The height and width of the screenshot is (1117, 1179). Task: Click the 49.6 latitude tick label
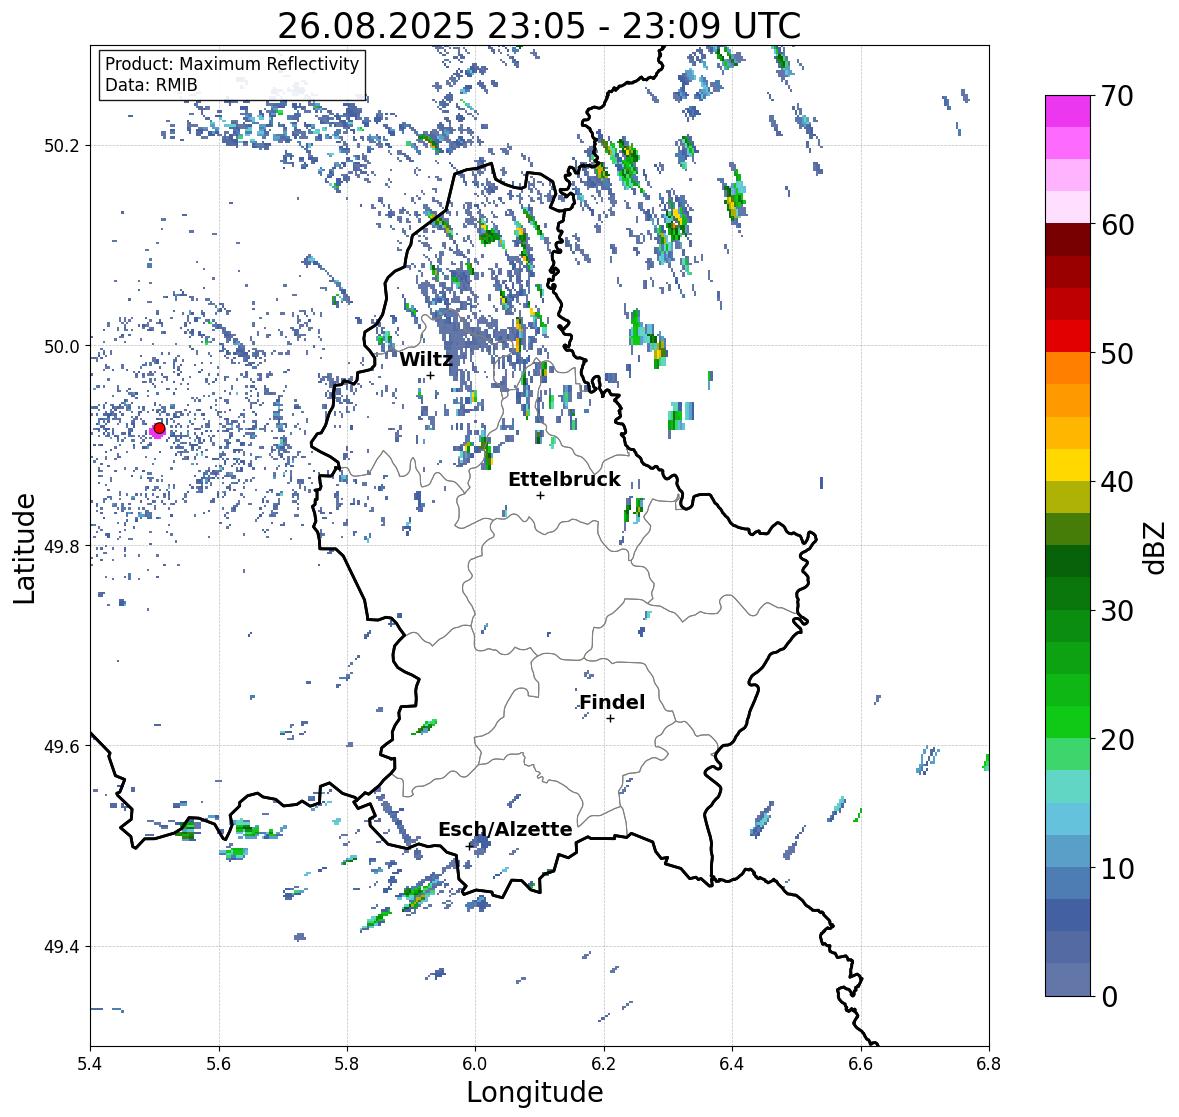click(x=61, y=746)
